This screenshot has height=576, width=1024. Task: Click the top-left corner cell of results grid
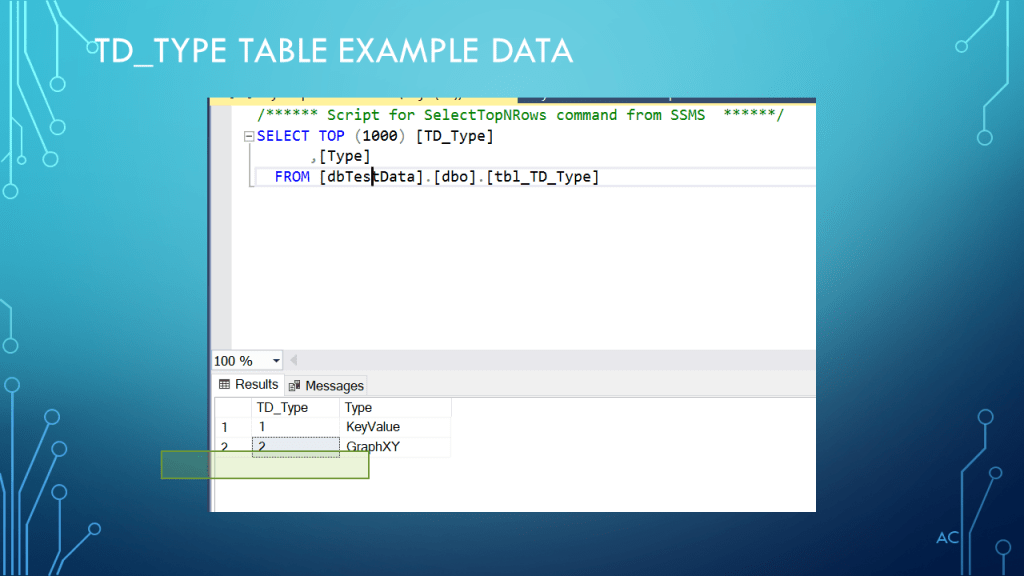tap(232, 408)
